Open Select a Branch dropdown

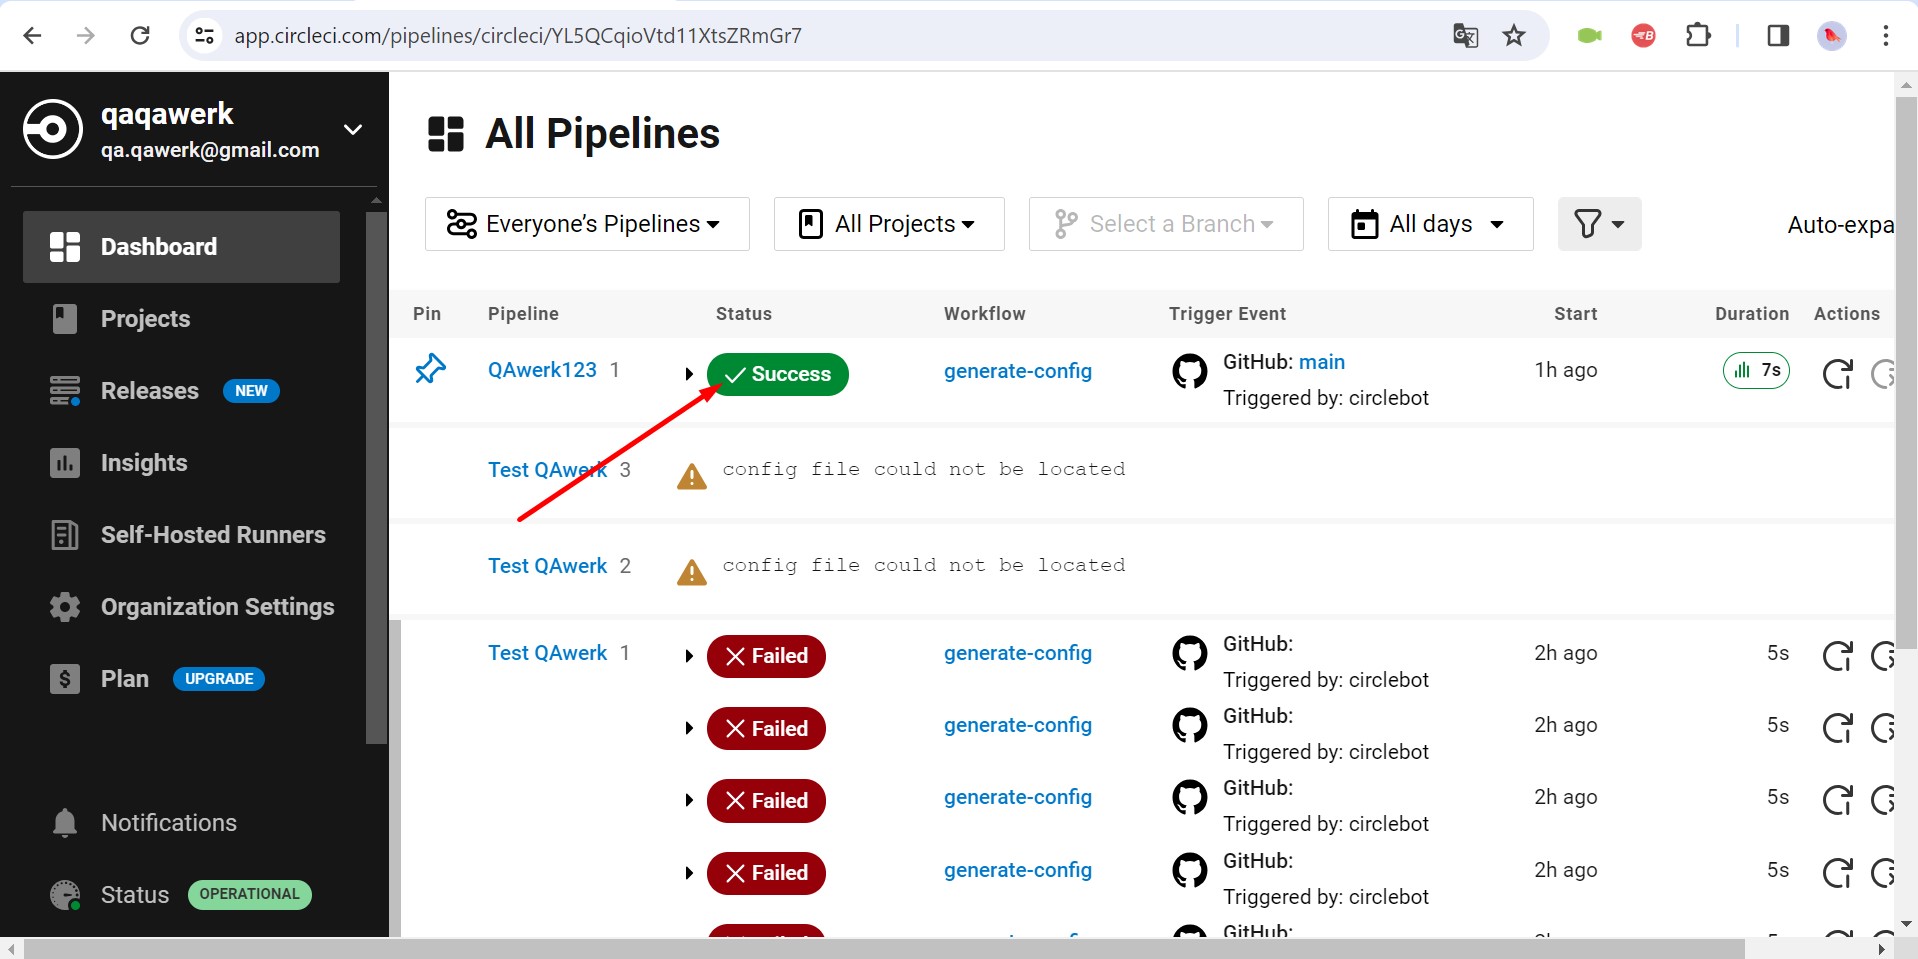click(x=1166, y=224)
